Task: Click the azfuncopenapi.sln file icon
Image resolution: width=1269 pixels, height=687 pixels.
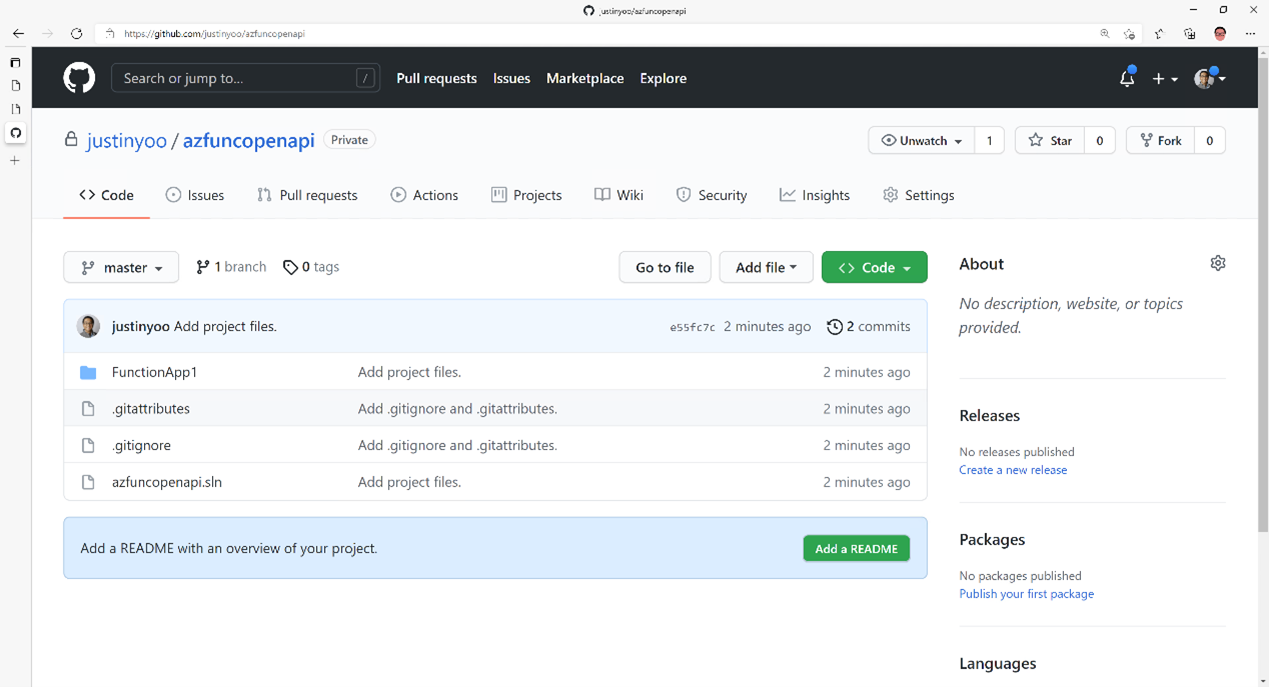Action: pos(88,482)
